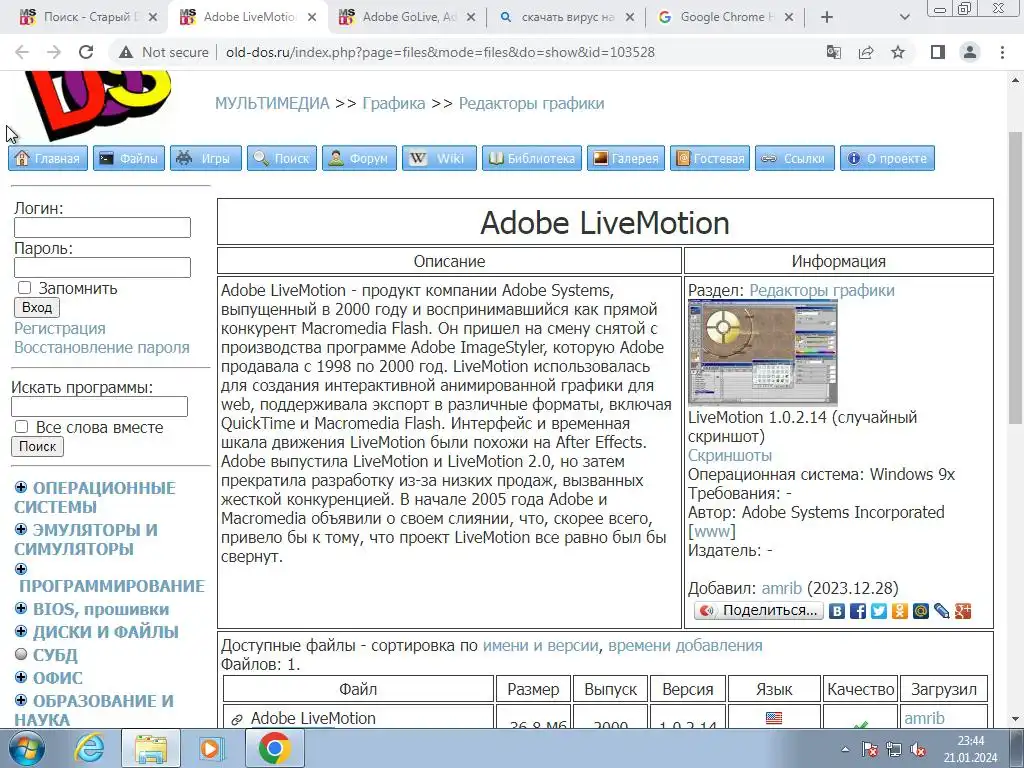
Task: Share via the Facebook icon
Action: point(857,611)
